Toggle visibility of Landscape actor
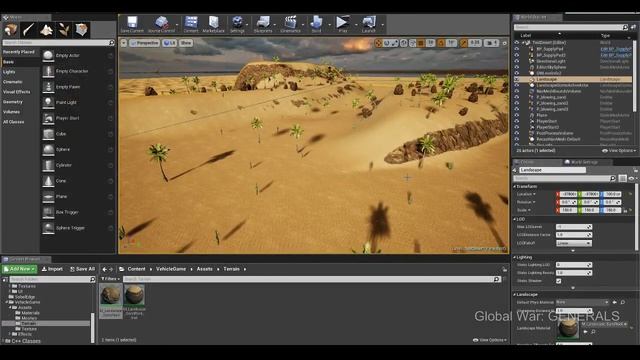The height and width of the screenshot is (360, 640). click(517, 79)
